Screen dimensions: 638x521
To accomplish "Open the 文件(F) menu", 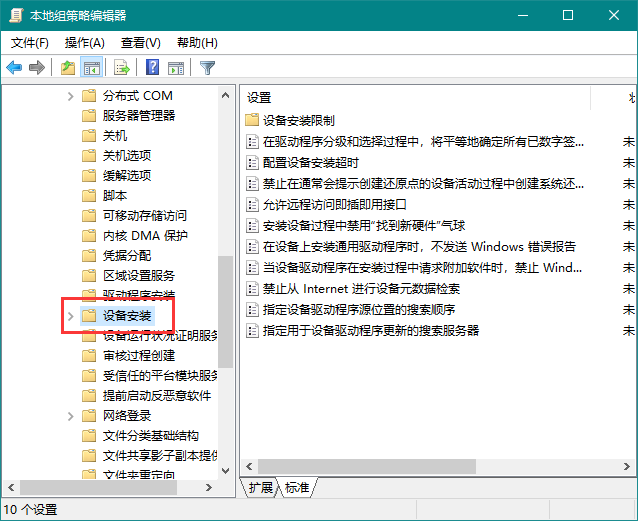I will (30, 42).
